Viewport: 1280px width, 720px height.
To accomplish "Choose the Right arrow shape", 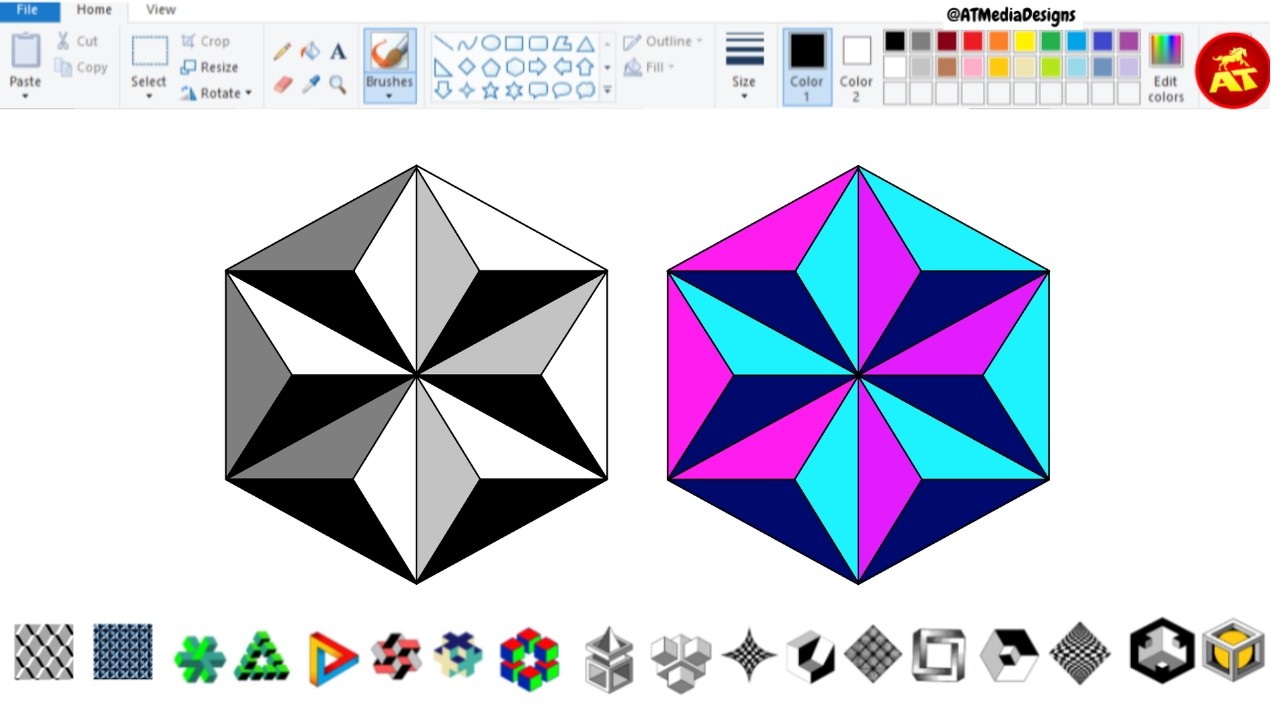I will pos(538,67).
